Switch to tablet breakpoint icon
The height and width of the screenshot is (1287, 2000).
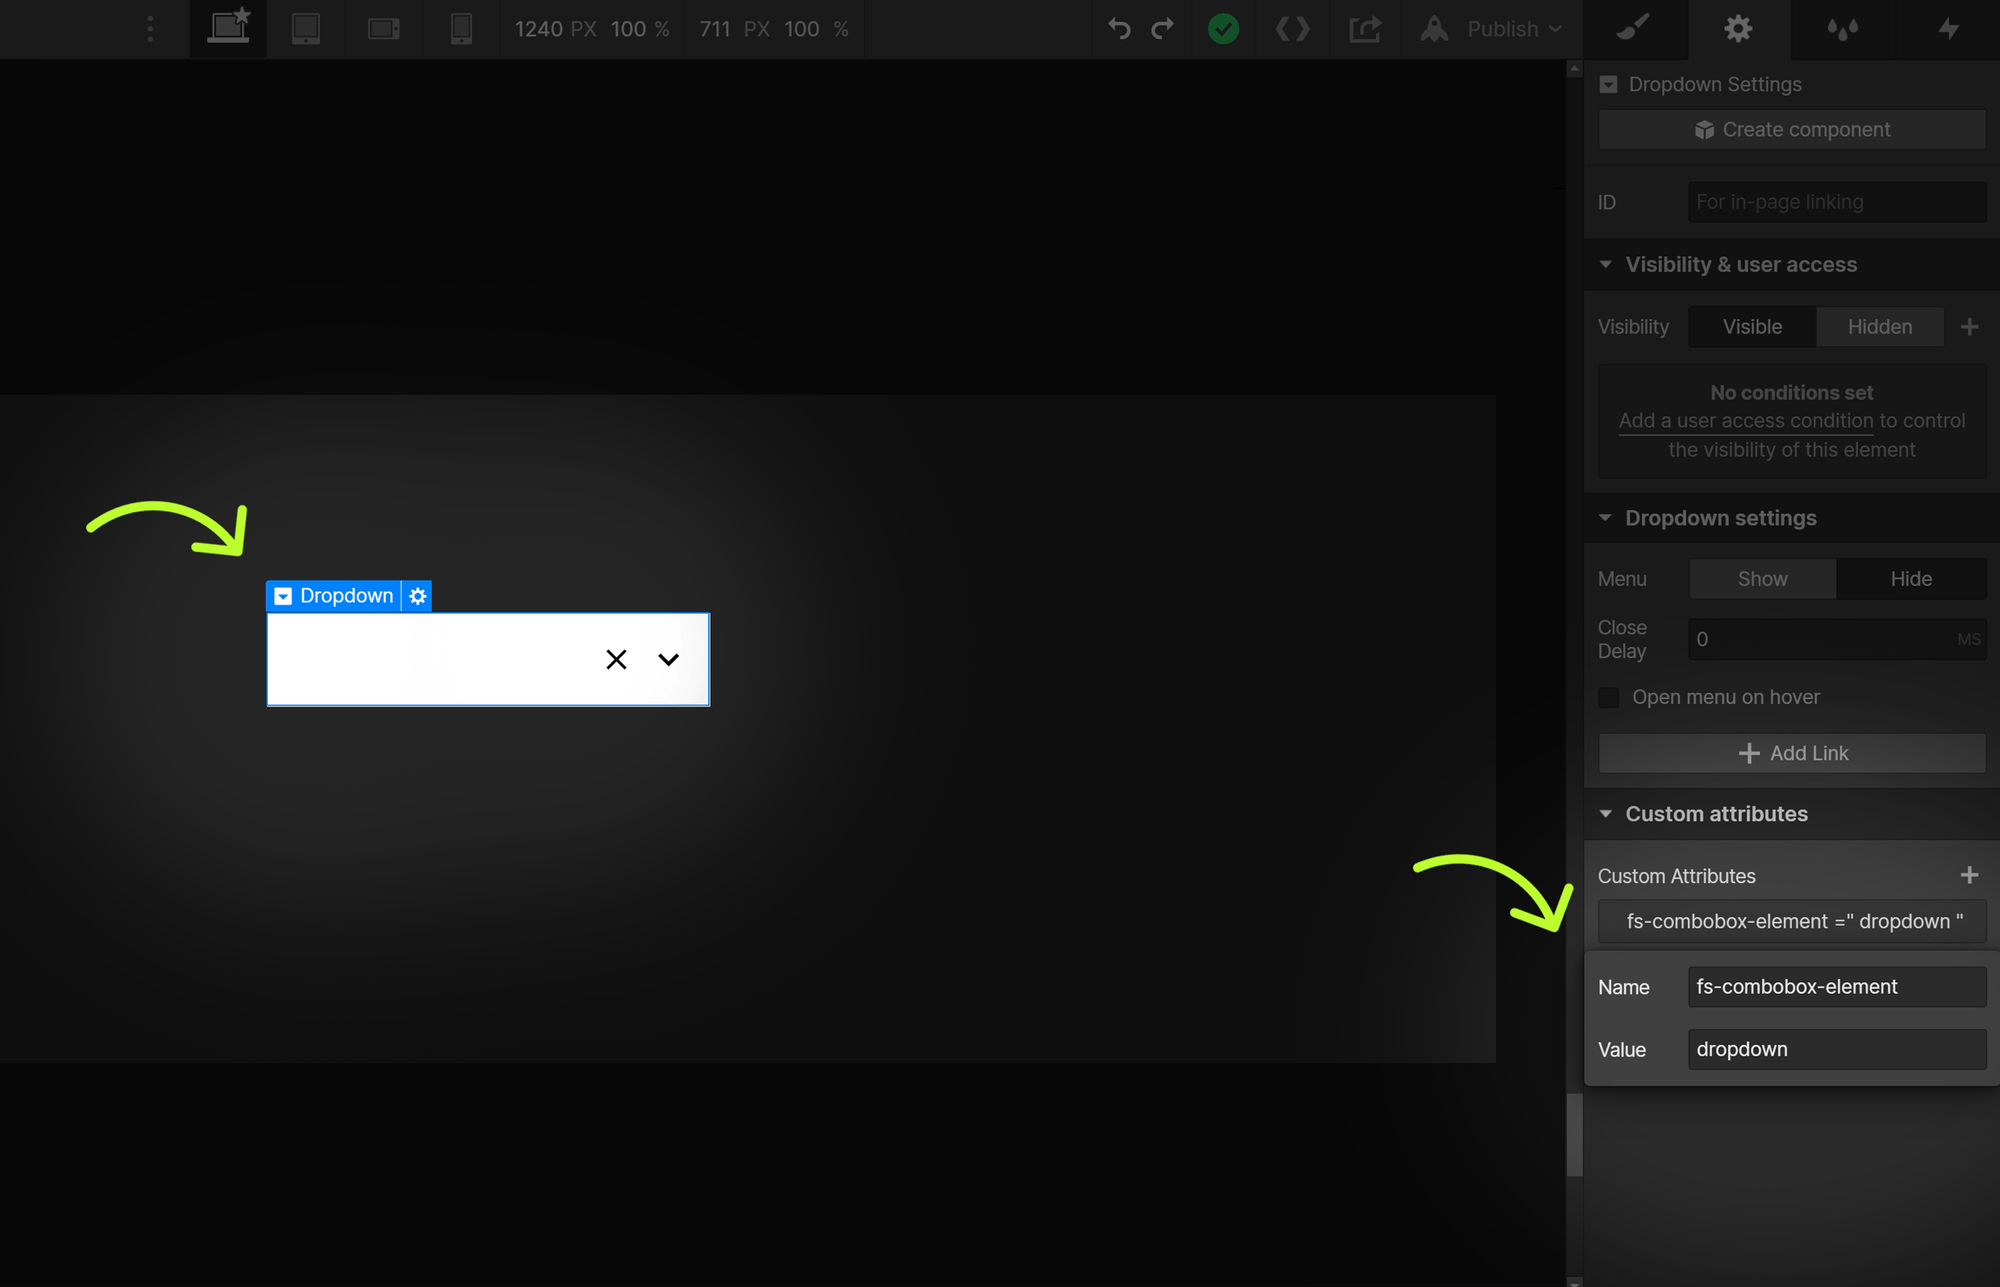[x=306, y=29]
